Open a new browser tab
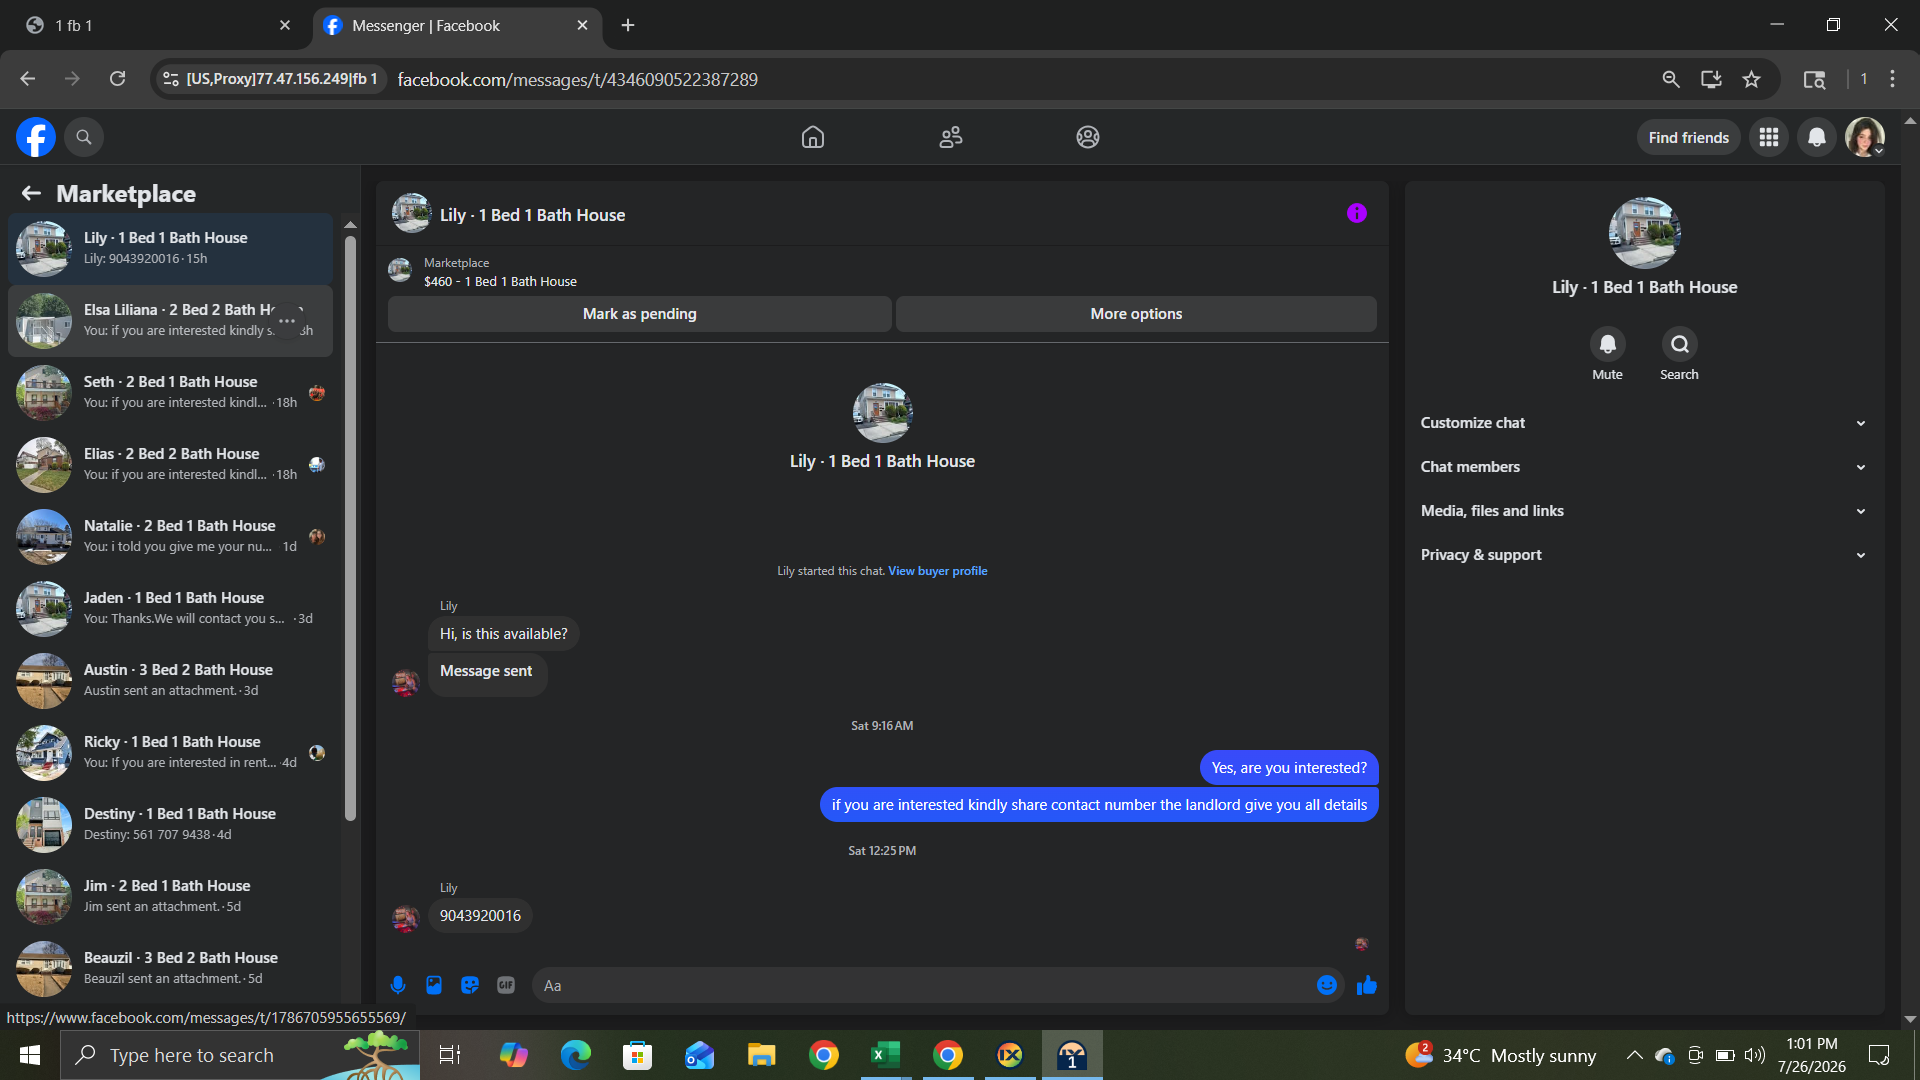1920x1080 pixels. [x=628, y=26]
